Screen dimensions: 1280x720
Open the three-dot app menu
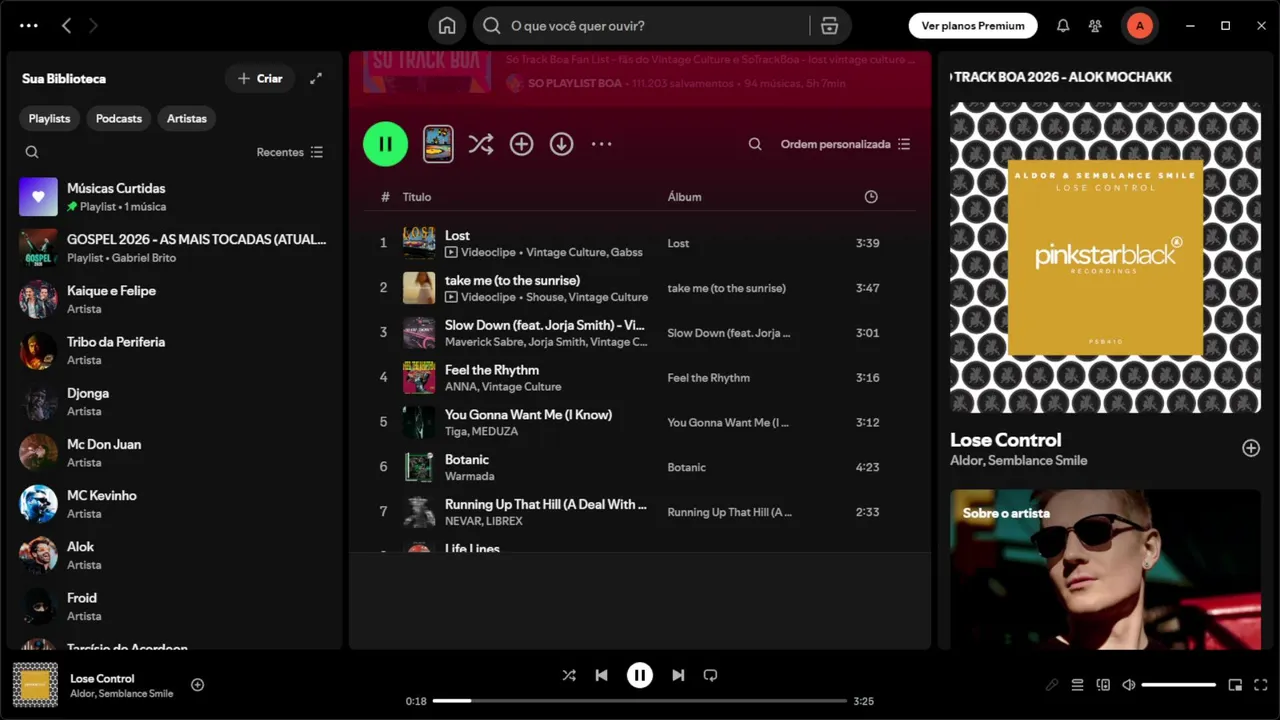29,26
